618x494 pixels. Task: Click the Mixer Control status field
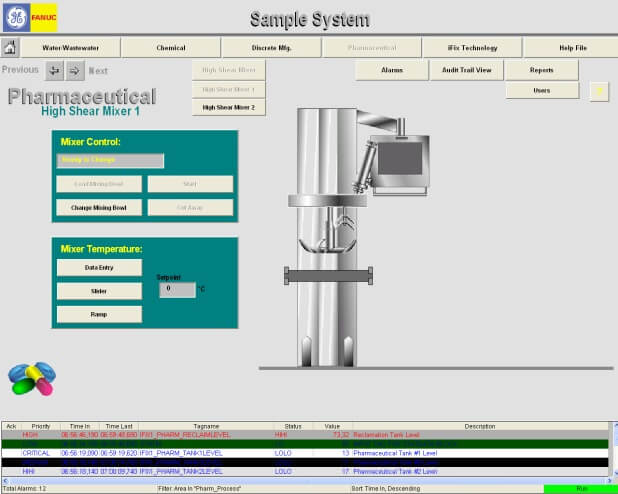coord(110,160)
